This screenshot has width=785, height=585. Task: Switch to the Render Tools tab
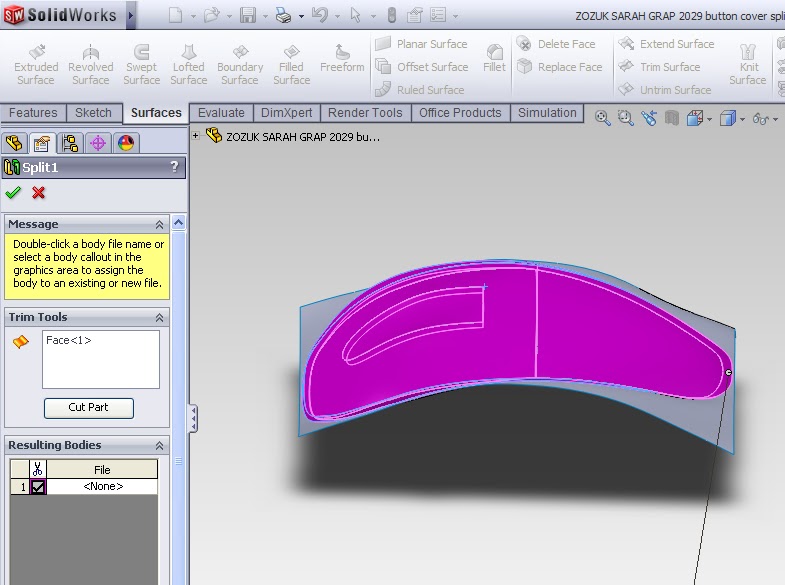365,113
